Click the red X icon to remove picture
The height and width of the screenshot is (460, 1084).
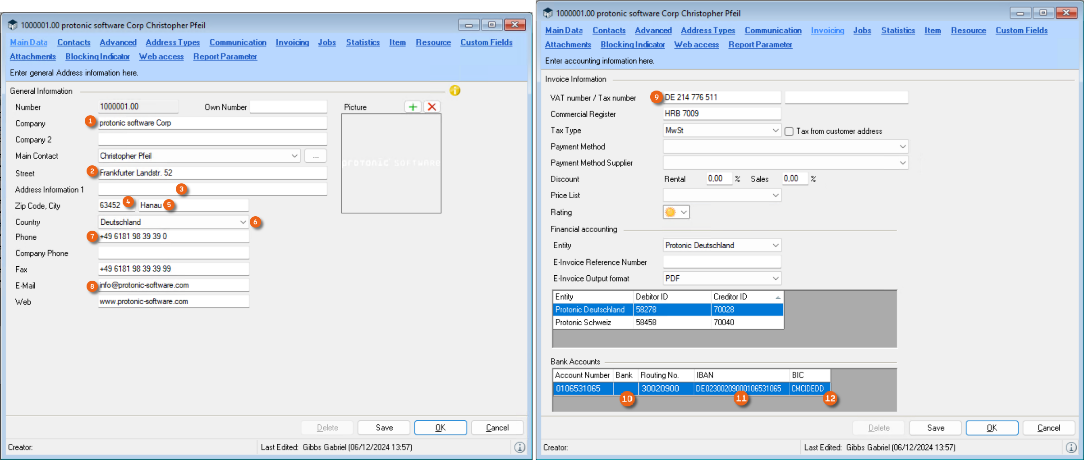point(432,106)
